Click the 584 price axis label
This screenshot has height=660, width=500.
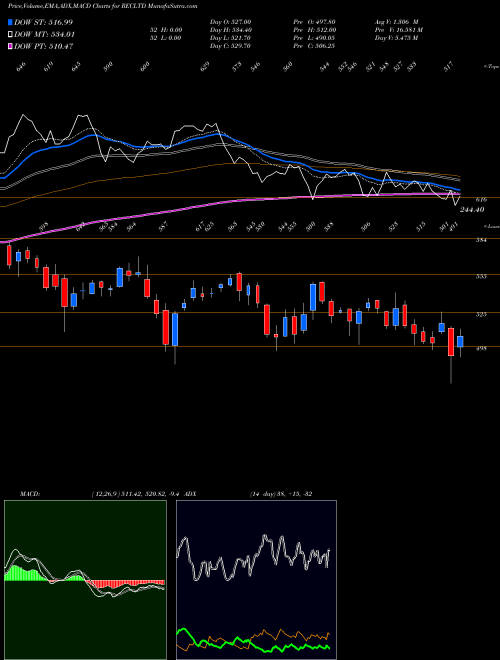(x=481, y=240)
